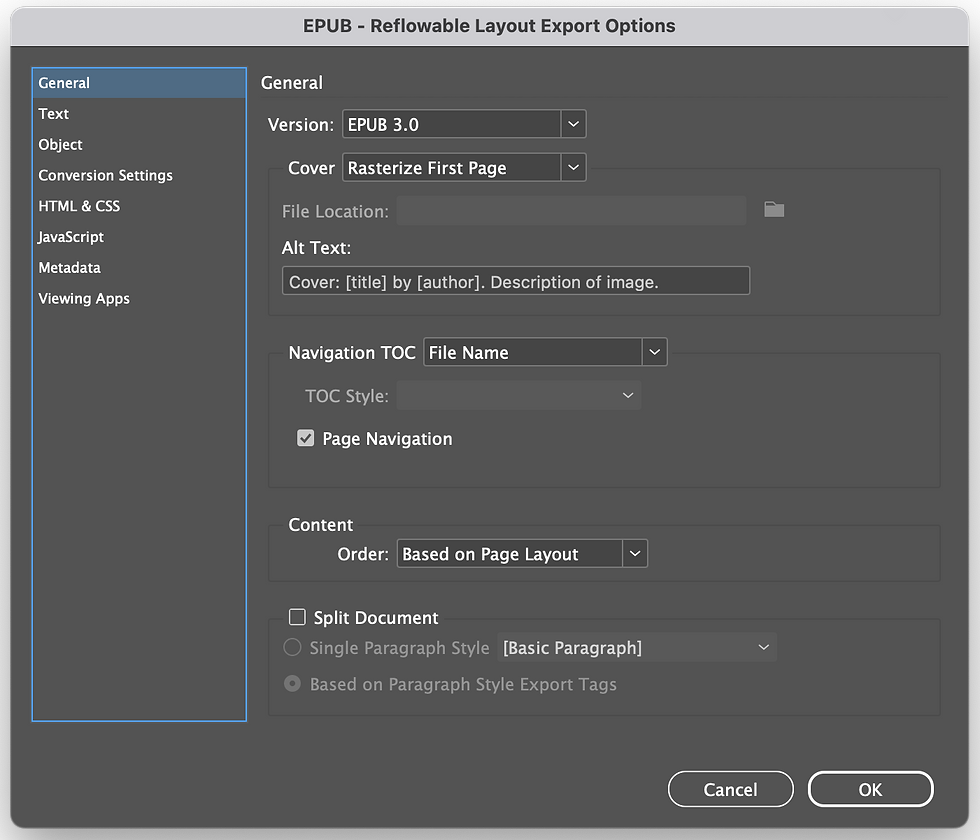Toggle the Page Navigation checkbox
Image resolution: width=980 pixels, height=840 pixels.
[306, 438]
